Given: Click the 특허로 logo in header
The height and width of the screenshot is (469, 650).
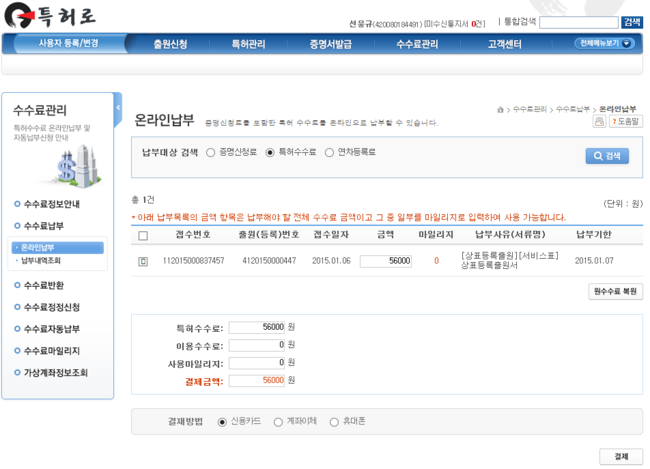Looking at the screenshot, I should pyautogui.click(x=50, y=15).
